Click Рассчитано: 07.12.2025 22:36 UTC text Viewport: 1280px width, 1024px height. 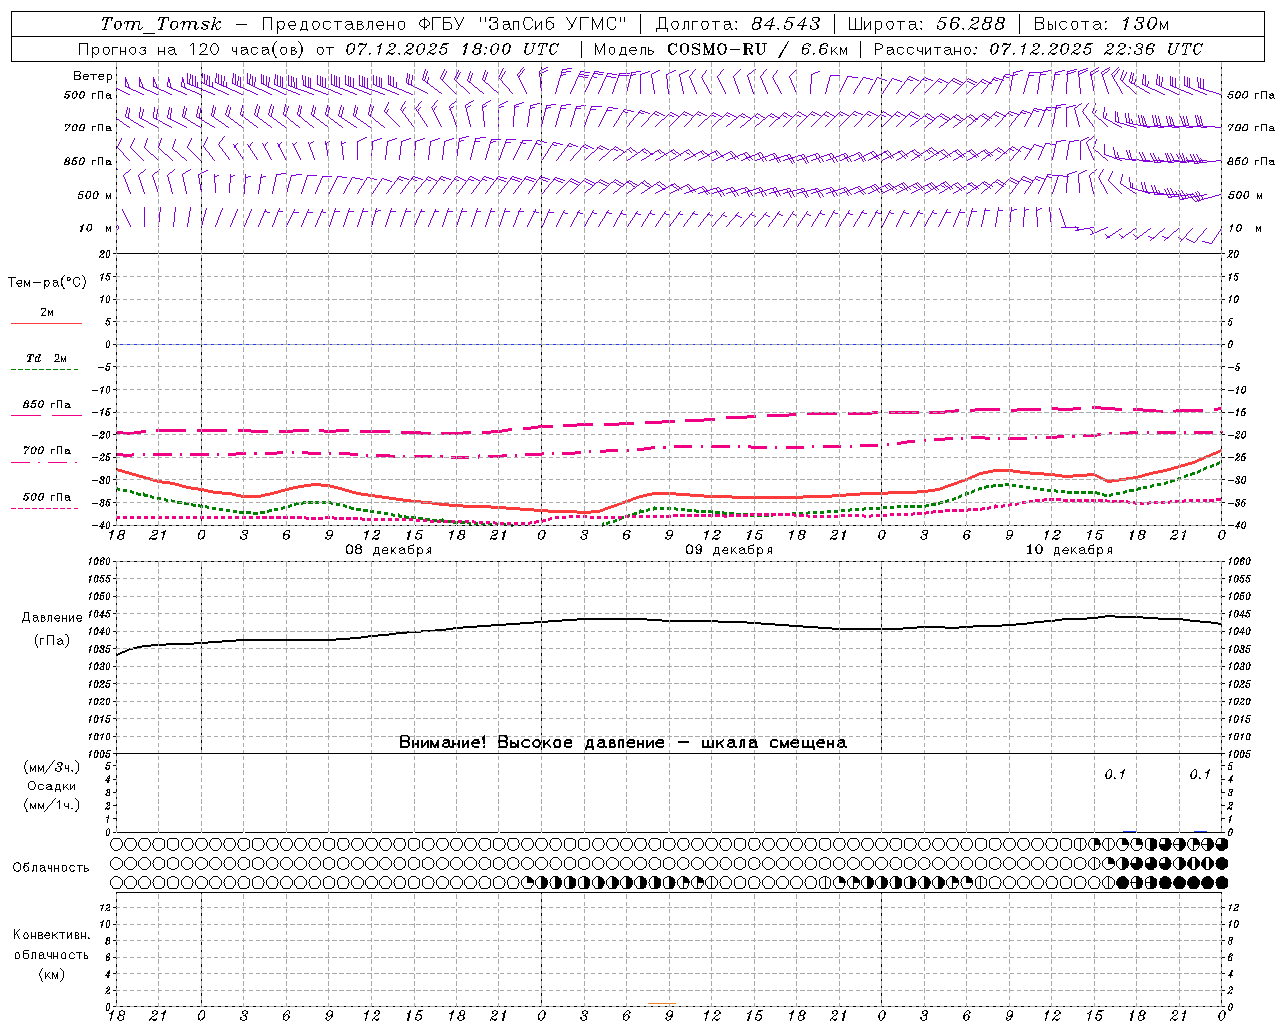coord(1038,49)
